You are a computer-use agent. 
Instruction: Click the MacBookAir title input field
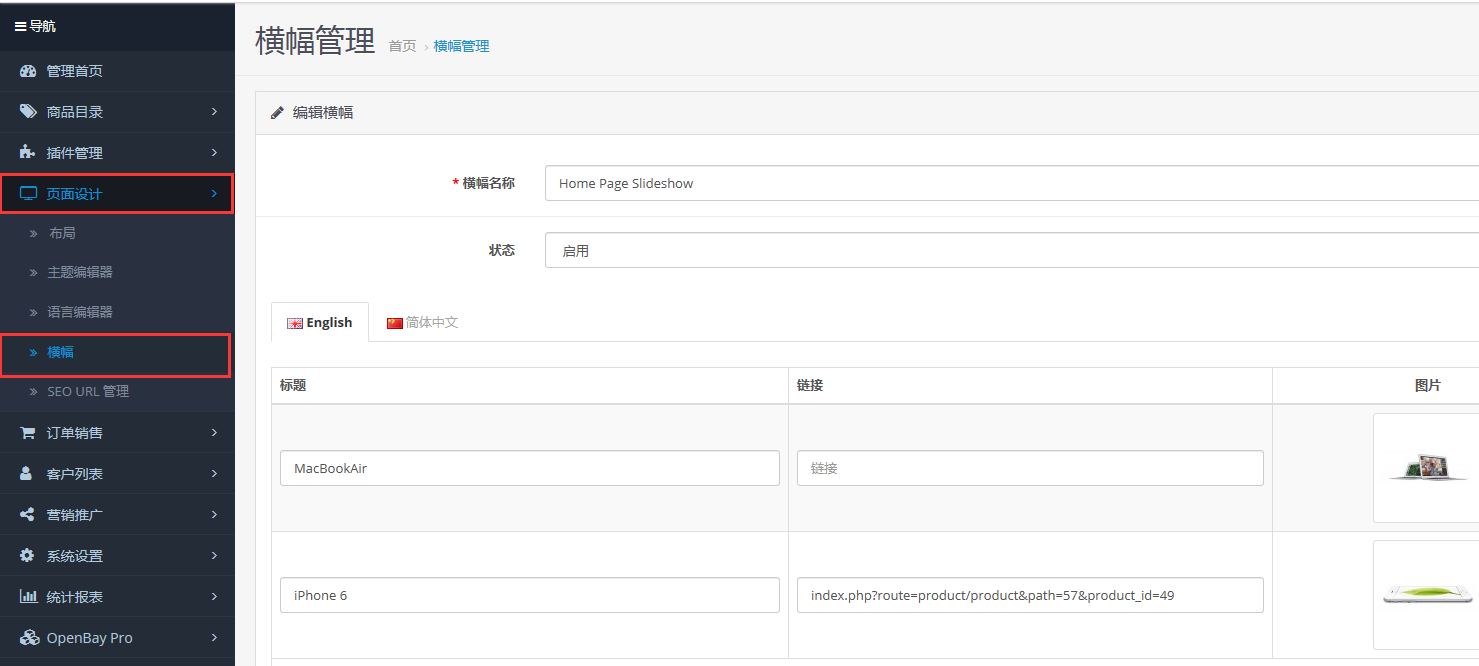pyautogui.click(x=530, y=468)
